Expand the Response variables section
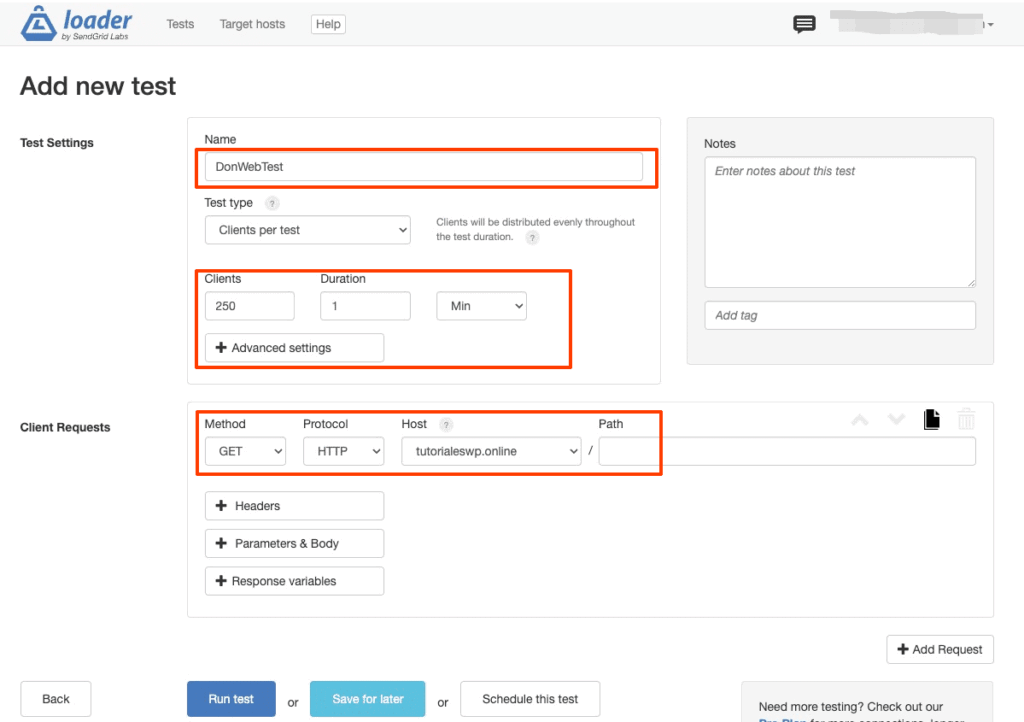This screenshot has height=722, width=1024. 293,581
